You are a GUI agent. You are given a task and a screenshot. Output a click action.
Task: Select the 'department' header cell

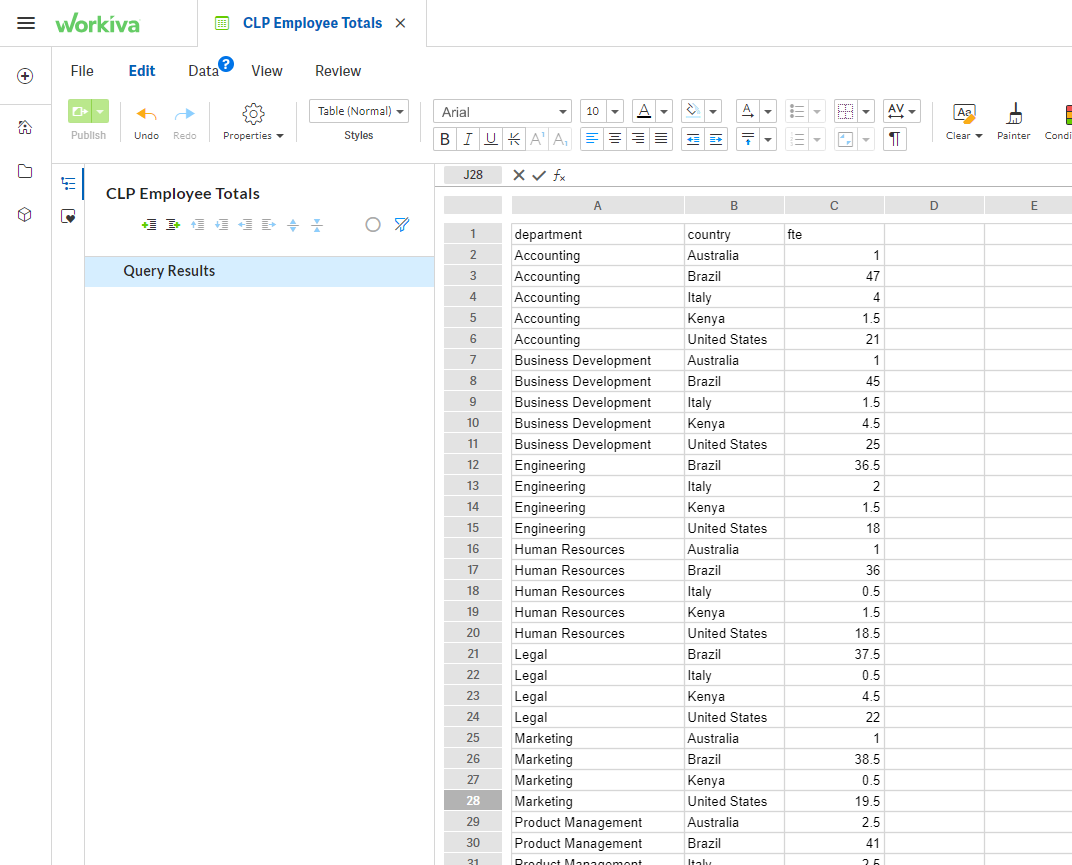coord(598,234)
